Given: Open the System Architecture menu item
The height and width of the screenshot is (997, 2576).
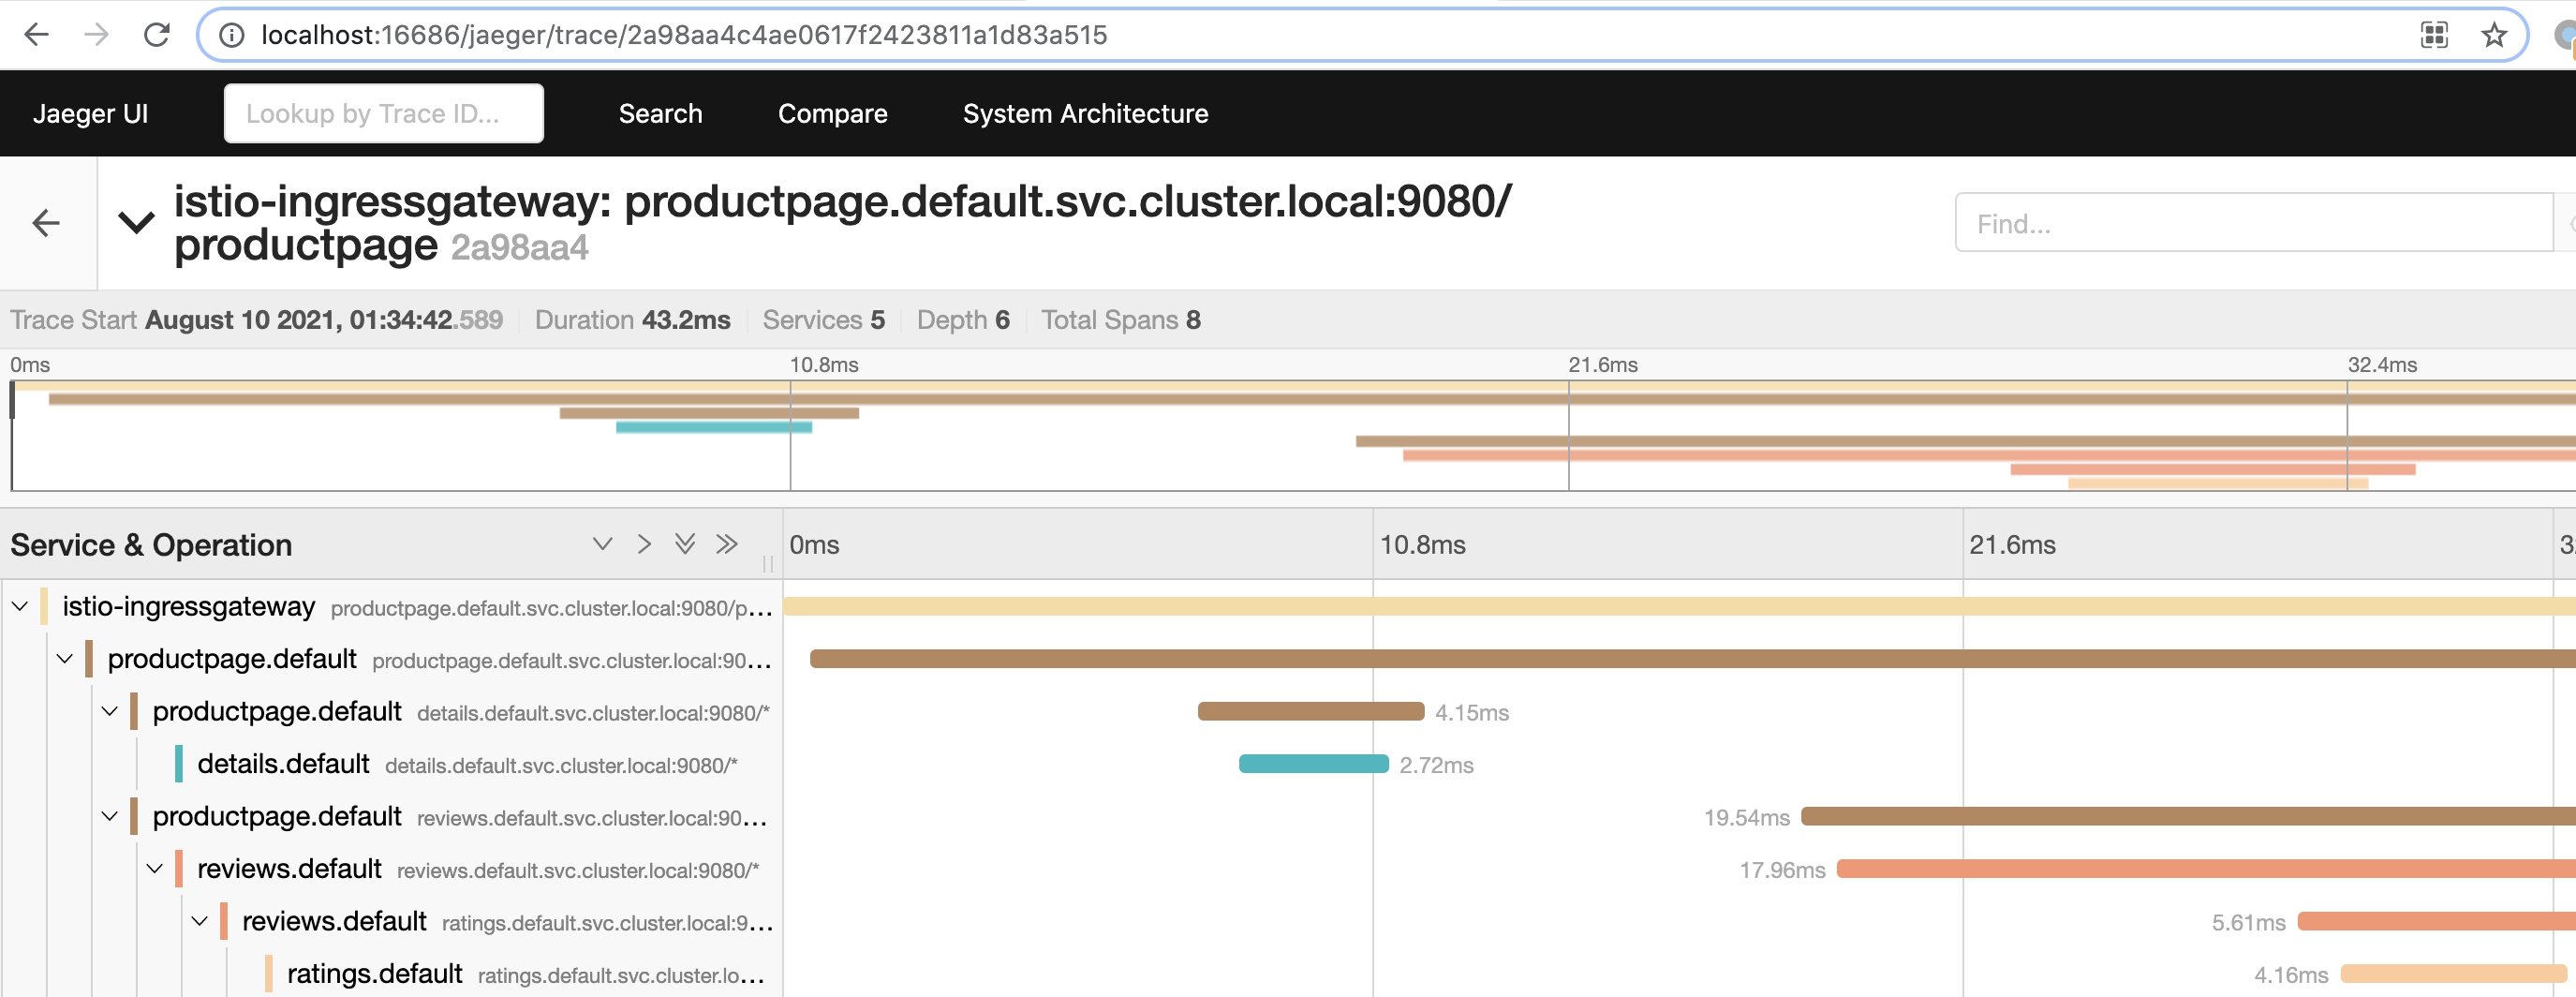Looking at the screenshot, I should coord(1085,114).
